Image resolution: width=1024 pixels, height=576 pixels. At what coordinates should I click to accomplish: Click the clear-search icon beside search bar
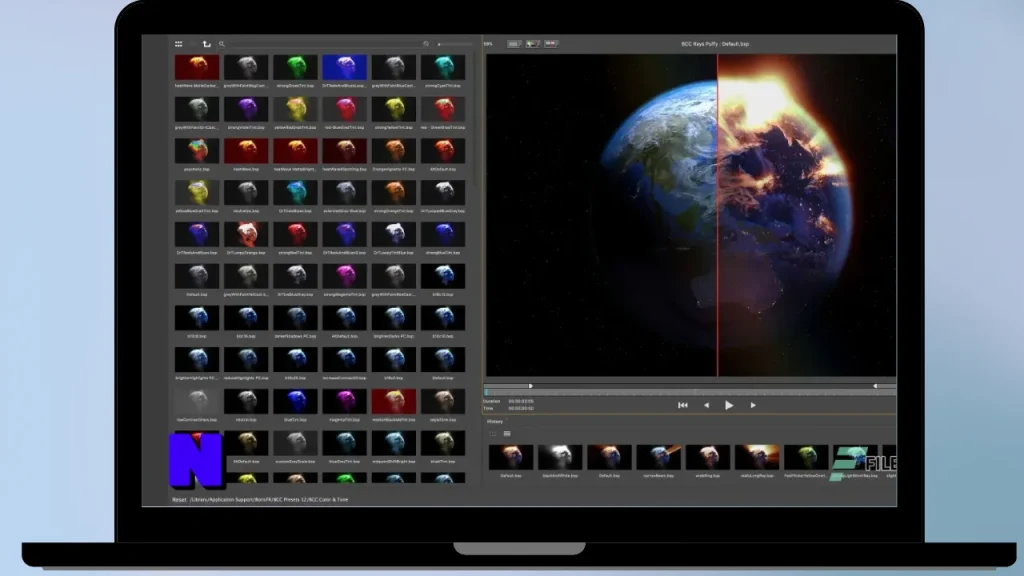tap(426, 44)
